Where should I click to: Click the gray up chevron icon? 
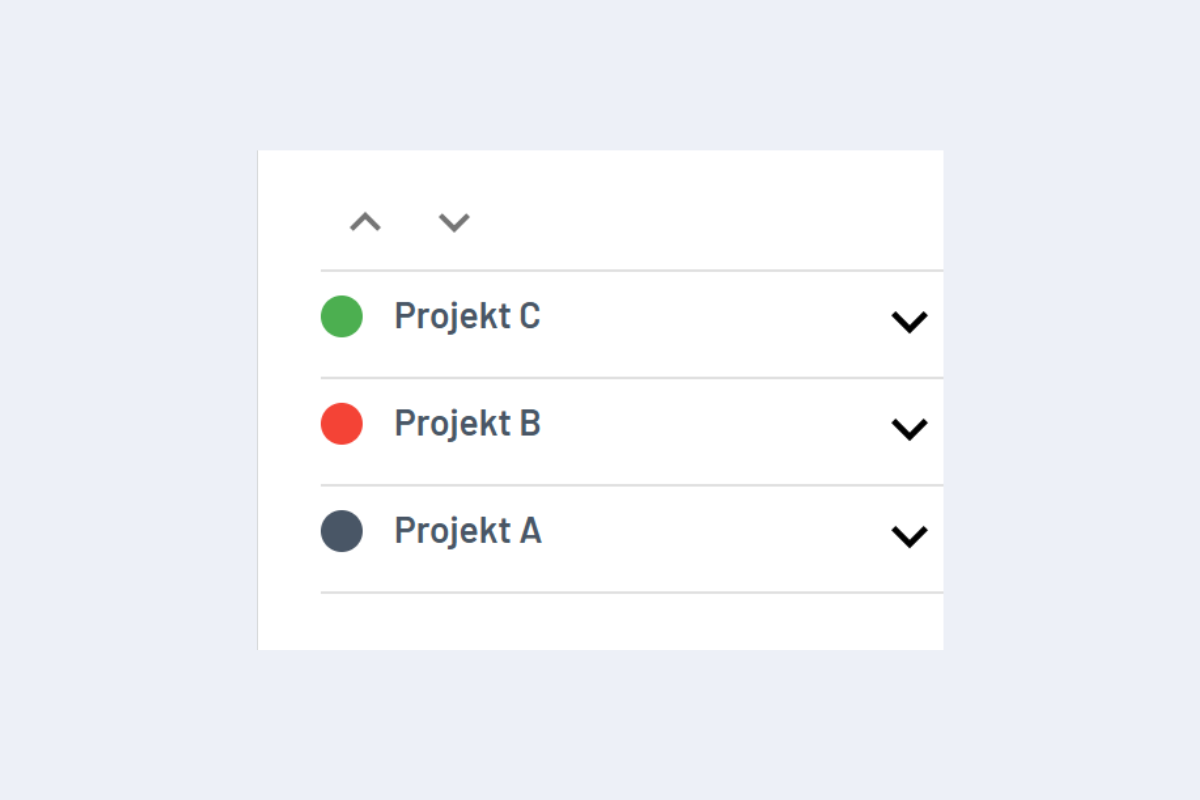pyautogui.click(x=365, y=222)
